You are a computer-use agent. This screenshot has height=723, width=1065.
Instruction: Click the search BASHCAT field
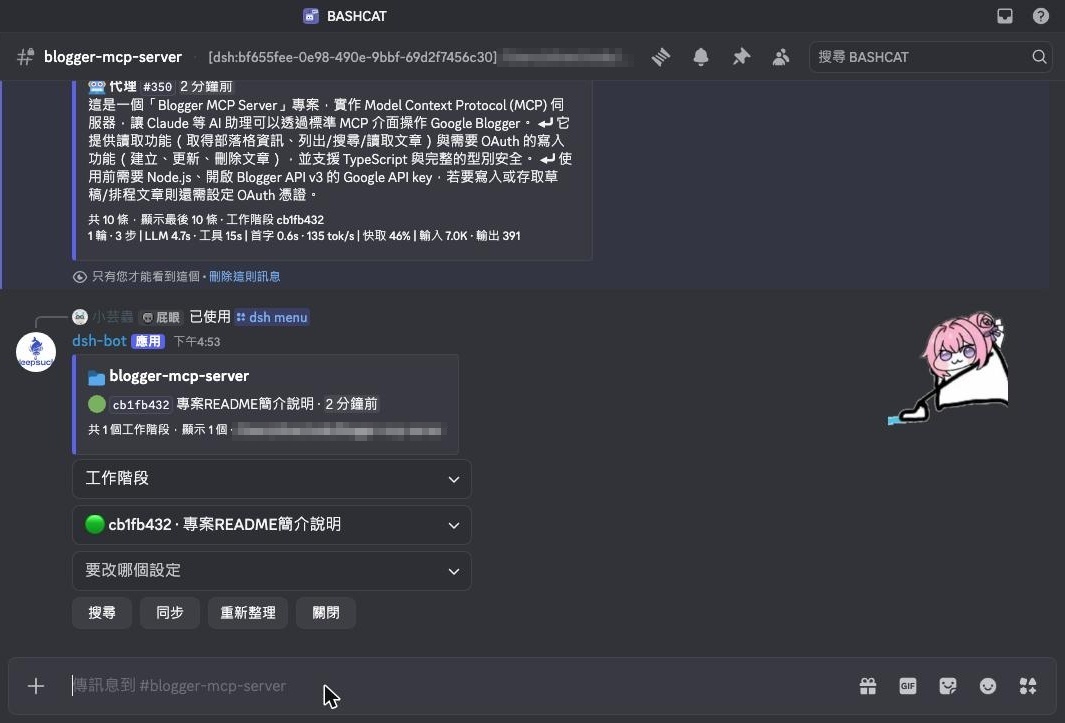(931, 57)
